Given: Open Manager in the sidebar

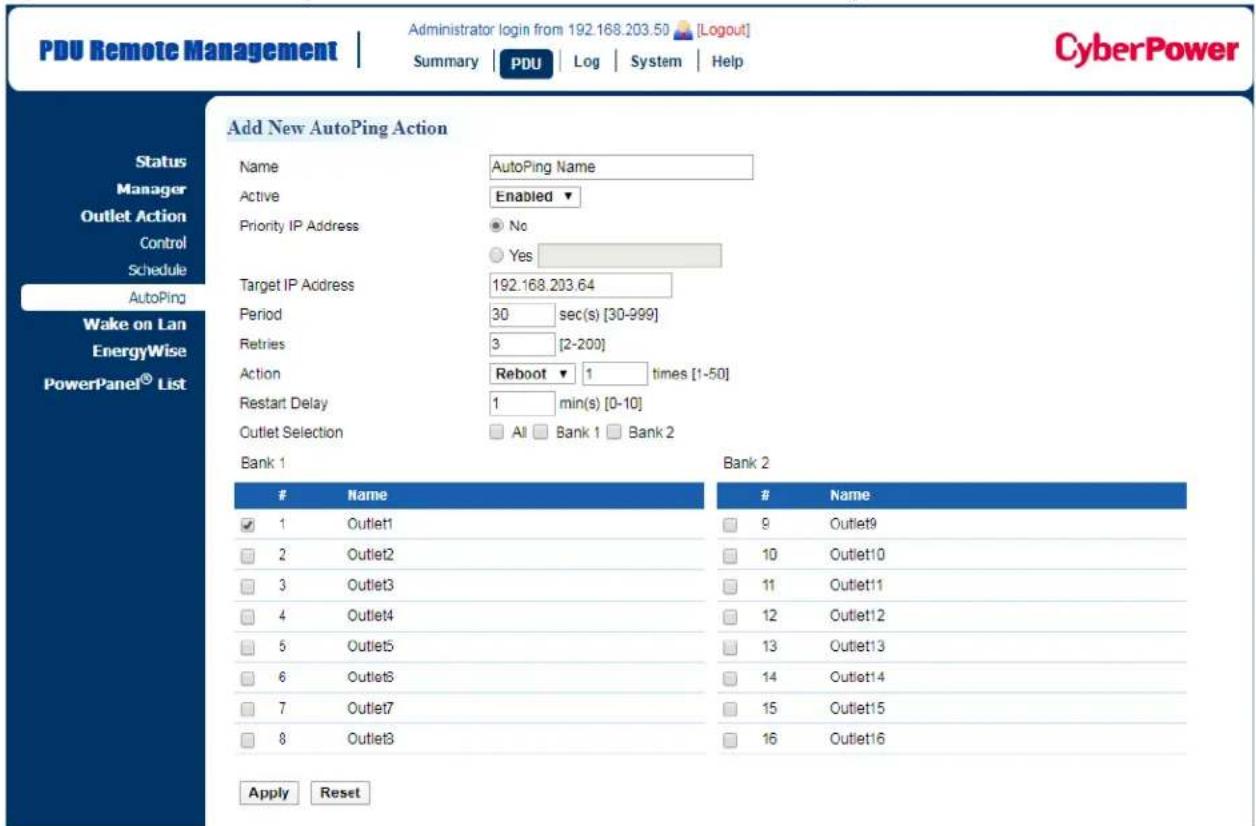Looking at the screenshot, I should 152,189.
